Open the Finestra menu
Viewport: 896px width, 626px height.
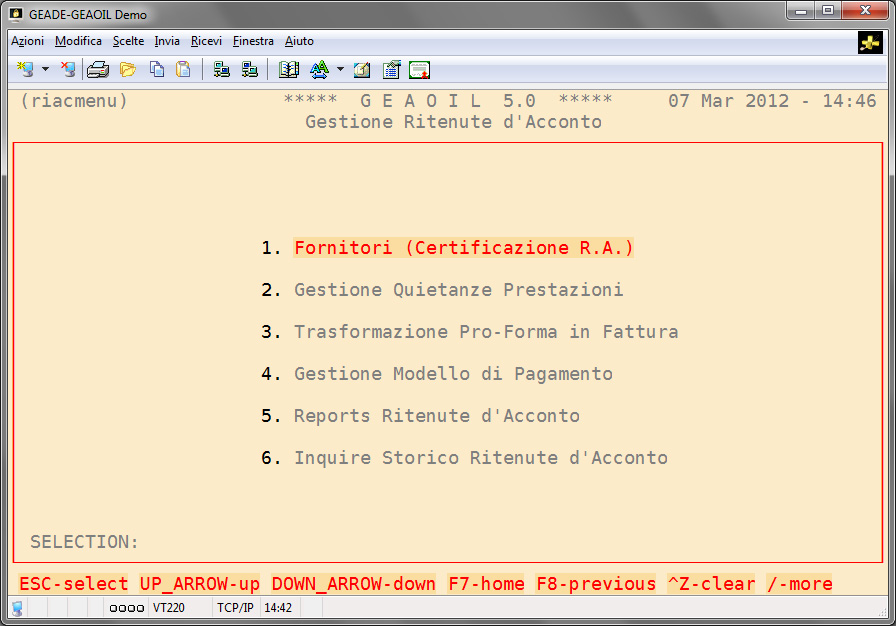tap(253, 41)
